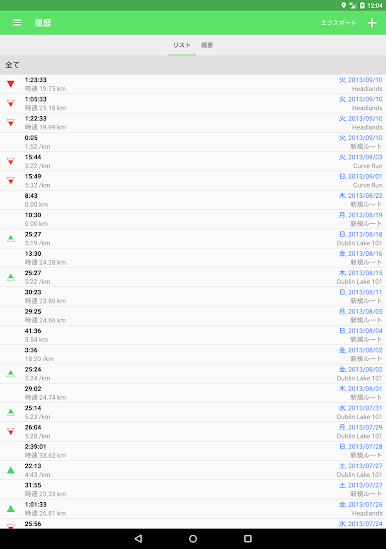Image resolution: width=386 pixels, height=549 pixels.
Task: Select date 金, 2013/07/26 Headlands
Action: pos(360,505)
